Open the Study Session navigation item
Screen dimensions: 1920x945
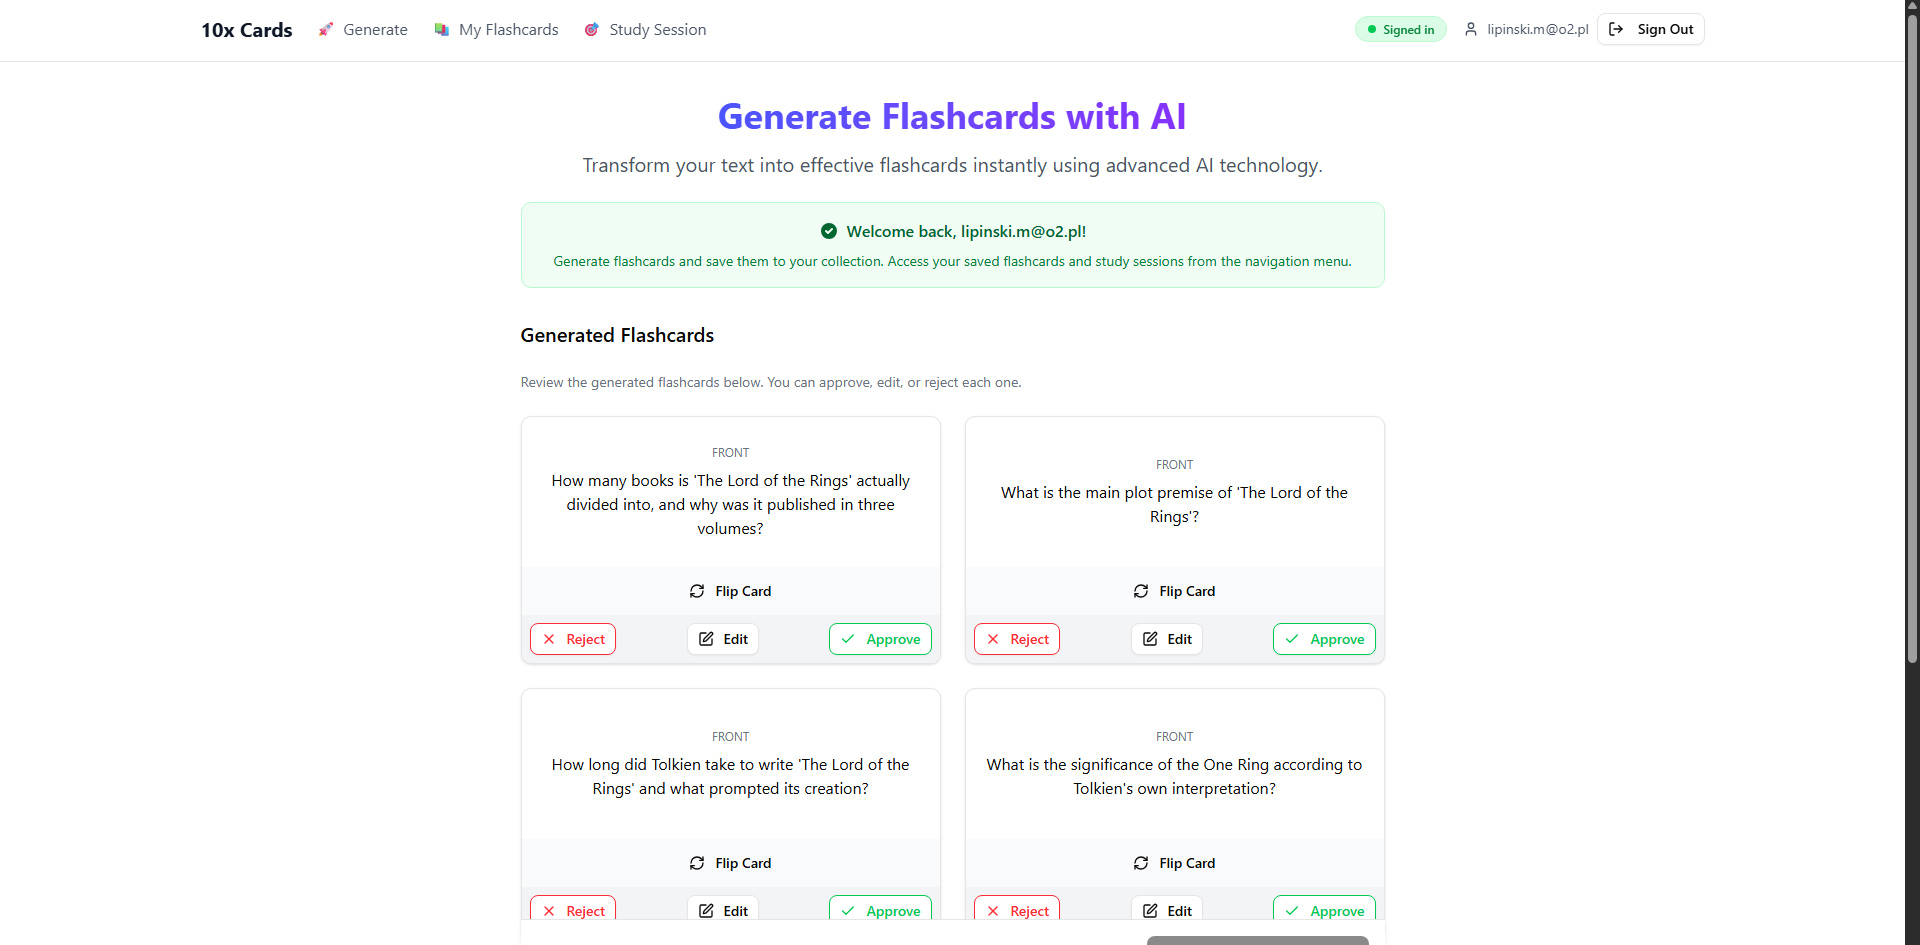645,30
